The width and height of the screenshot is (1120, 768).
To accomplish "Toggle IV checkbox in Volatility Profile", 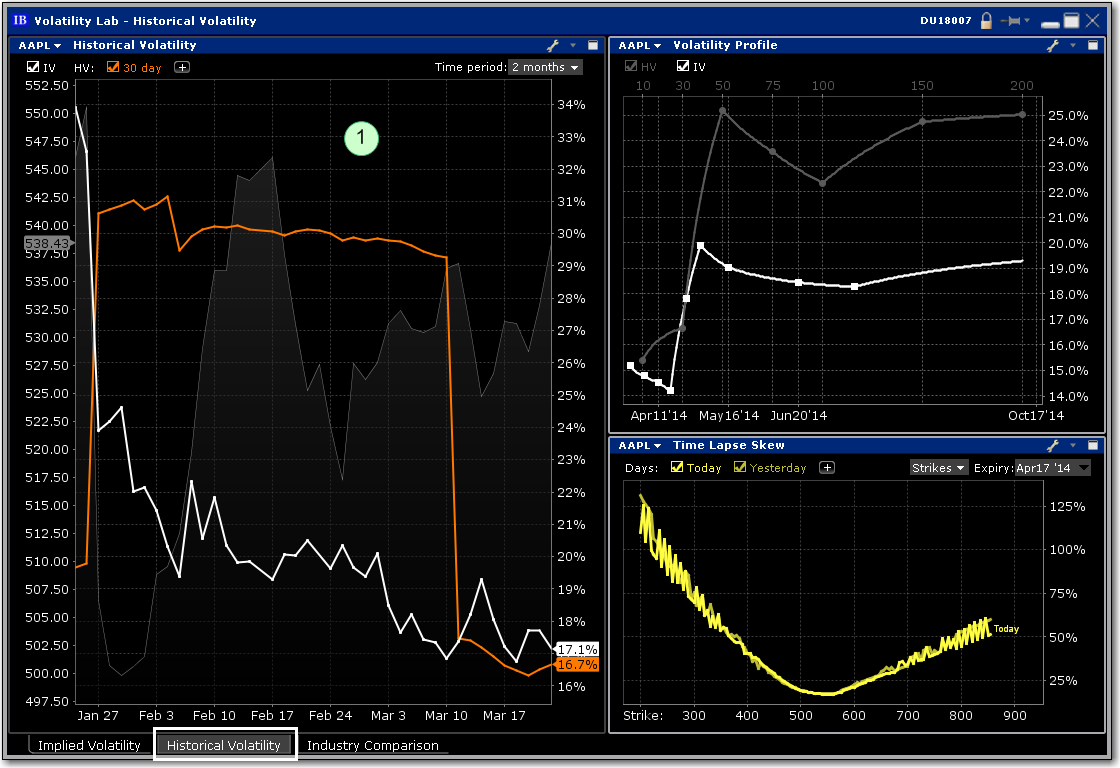I will (x=683, y=66).
